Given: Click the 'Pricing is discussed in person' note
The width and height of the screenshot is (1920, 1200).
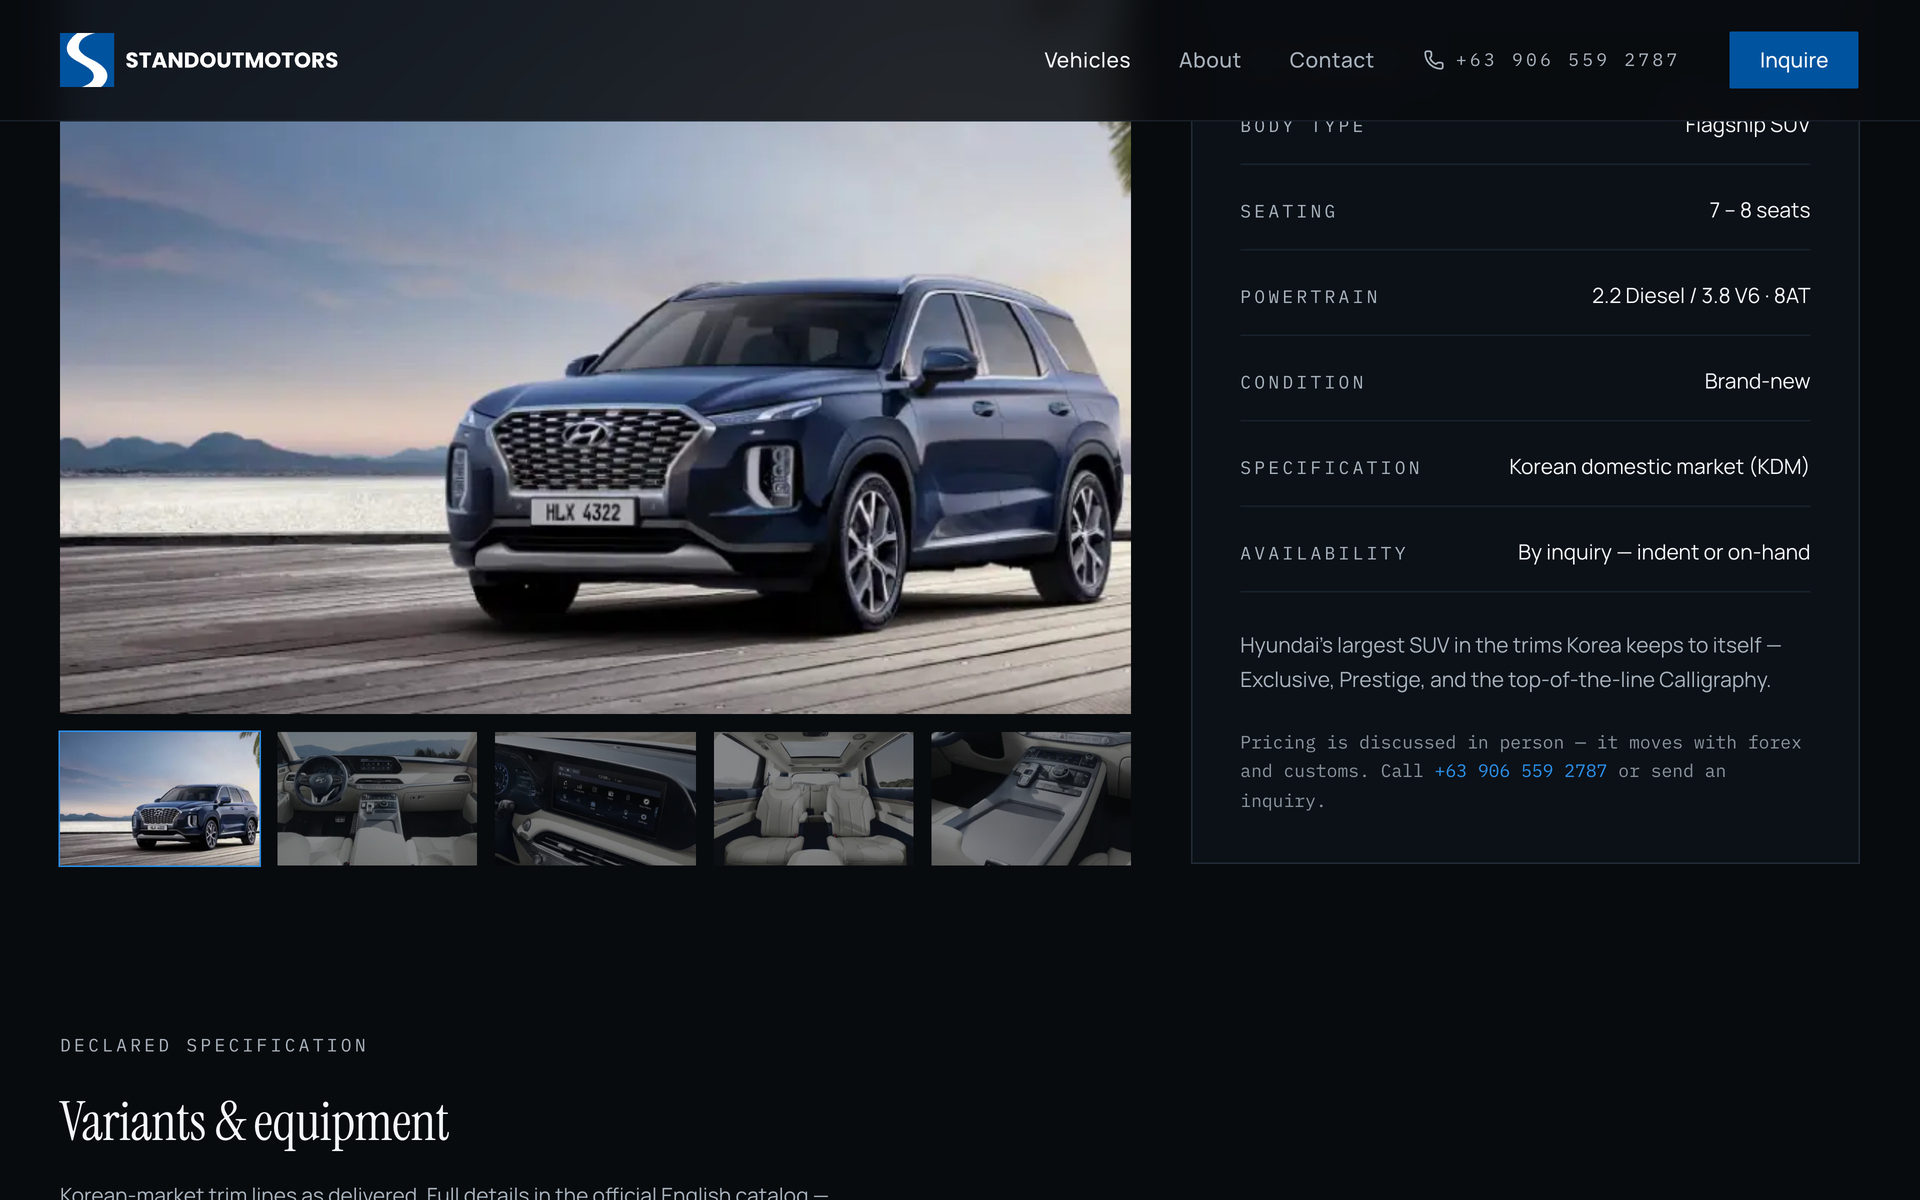Looking at the screenshot, I should coord(1520,771).
